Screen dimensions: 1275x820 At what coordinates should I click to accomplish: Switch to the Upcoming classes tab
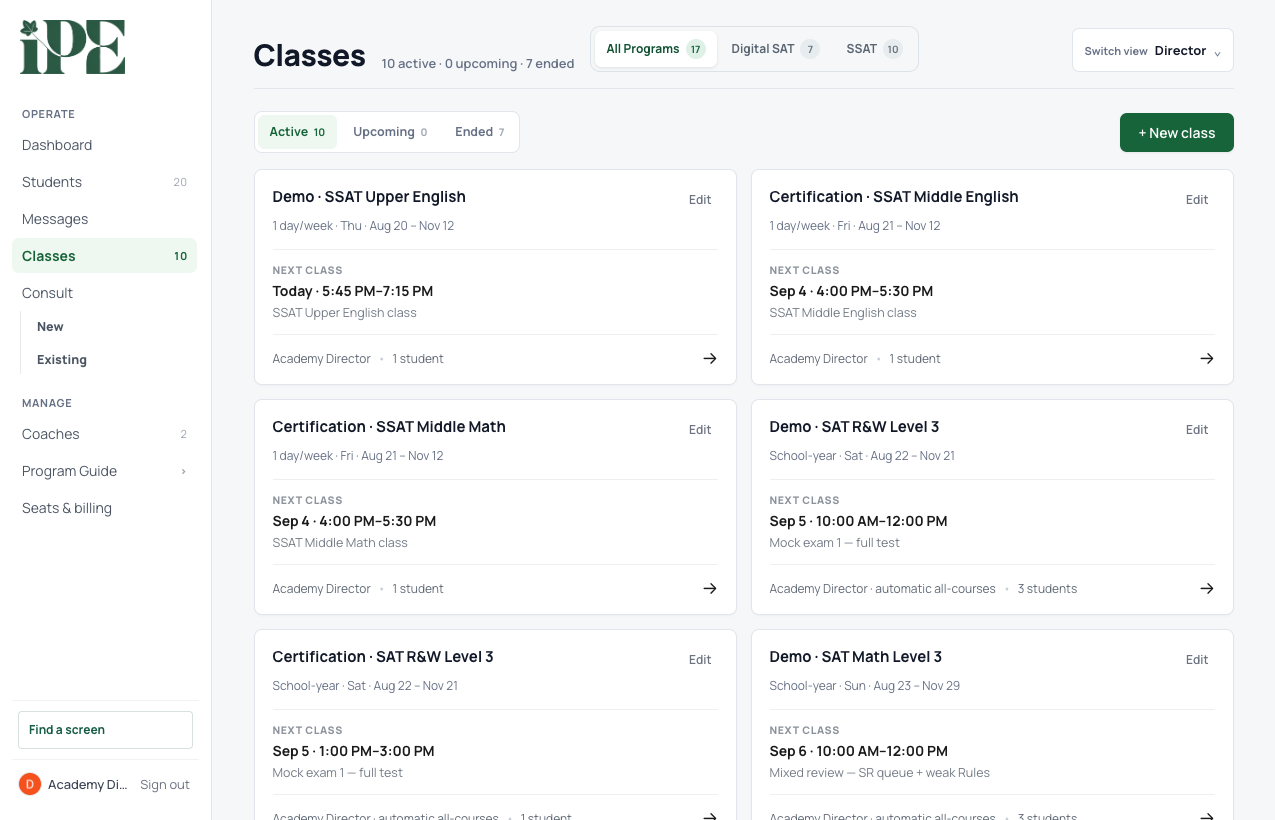pyautogui.click(x=390, y=132)
